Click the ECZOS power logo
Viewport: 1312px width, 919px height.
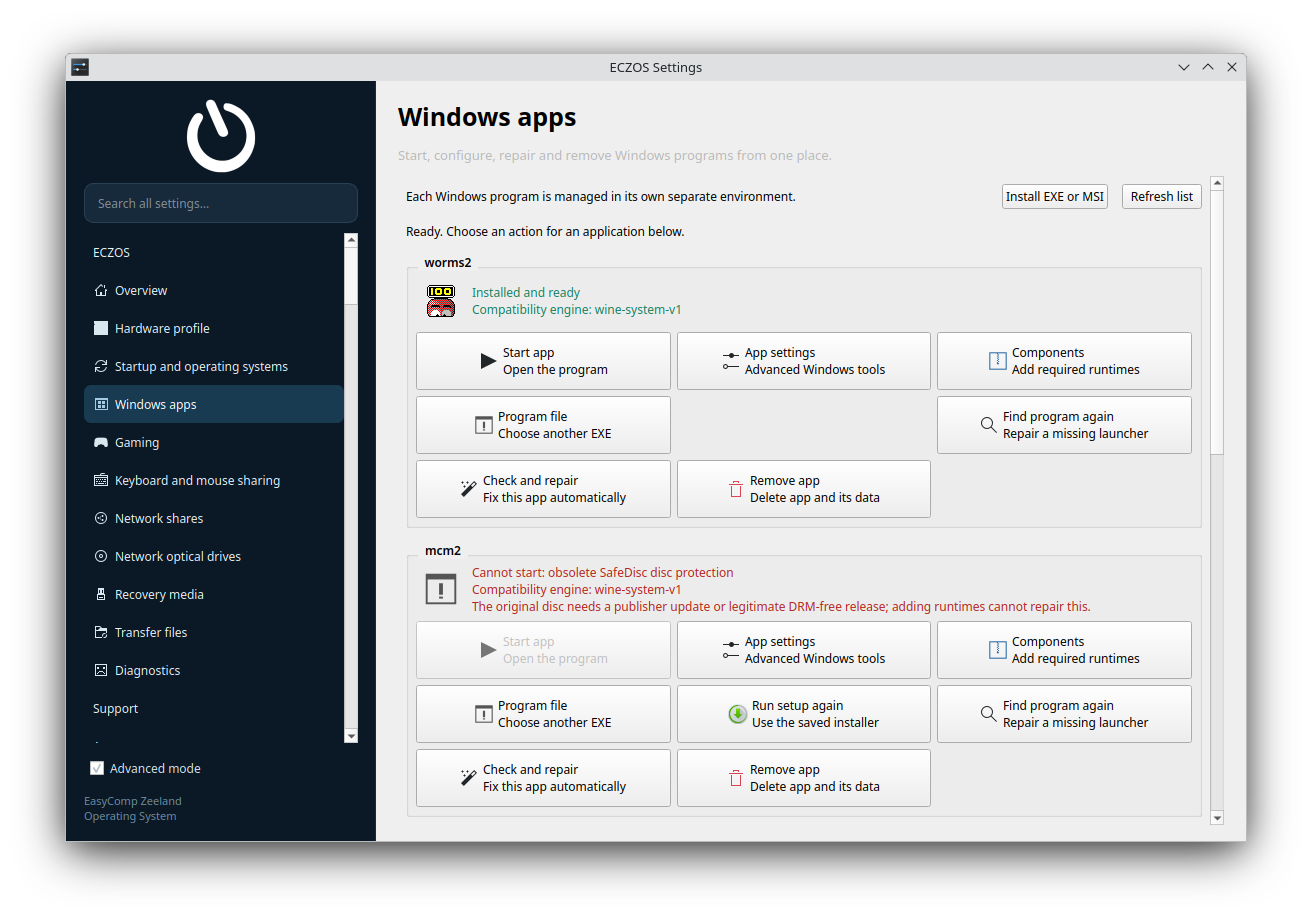[221, 134]
